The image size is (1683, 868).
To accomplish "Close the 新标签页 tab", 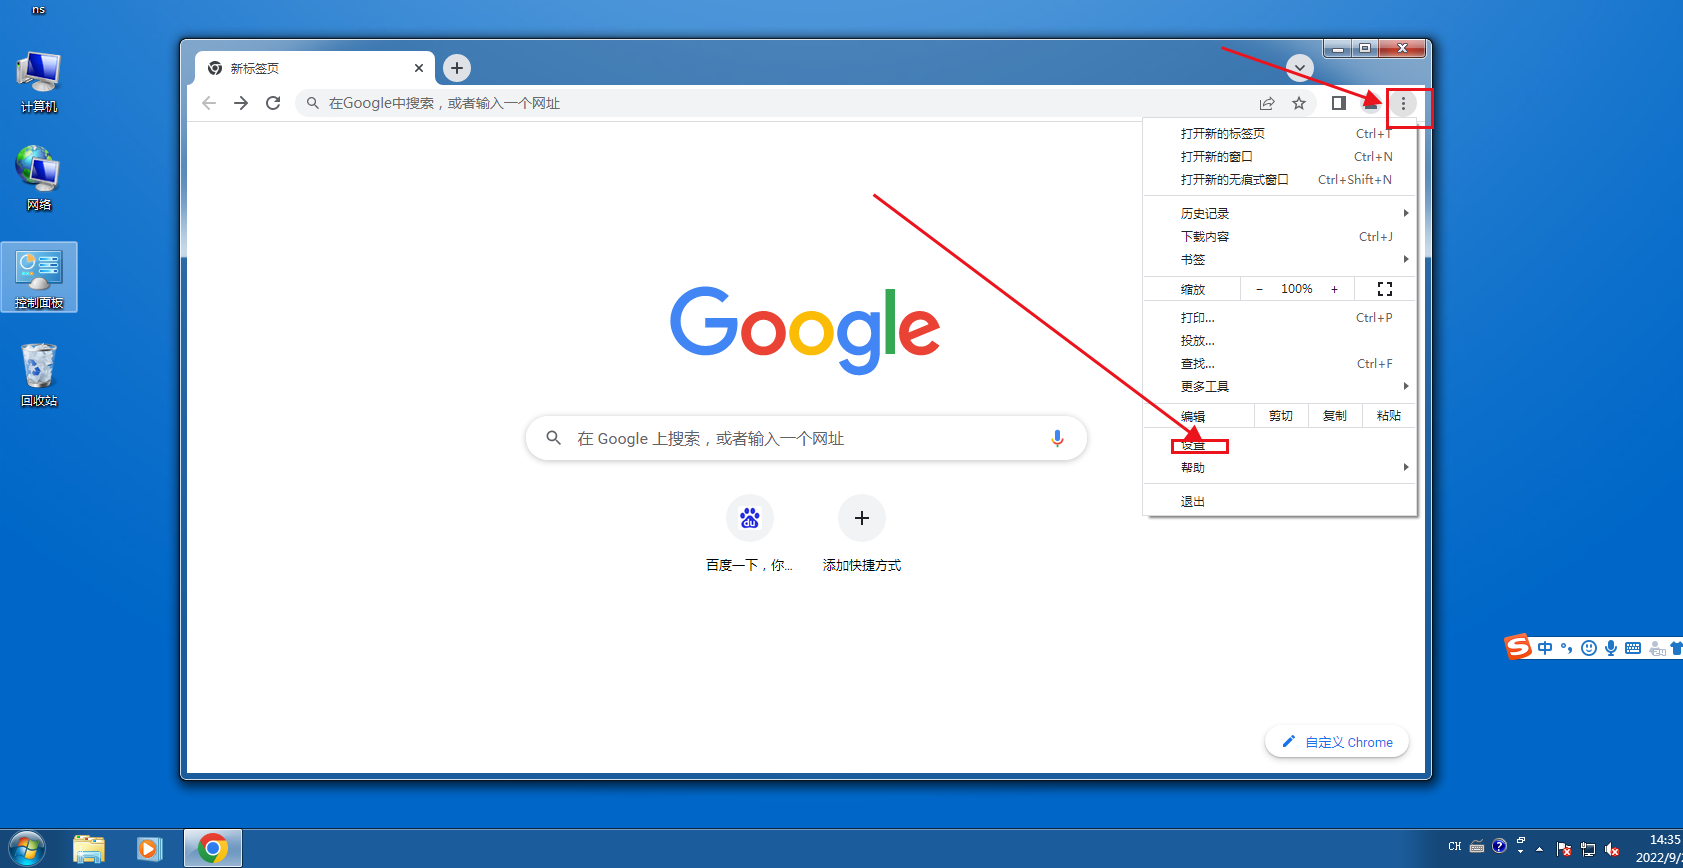I will click(x=419, y=68).
